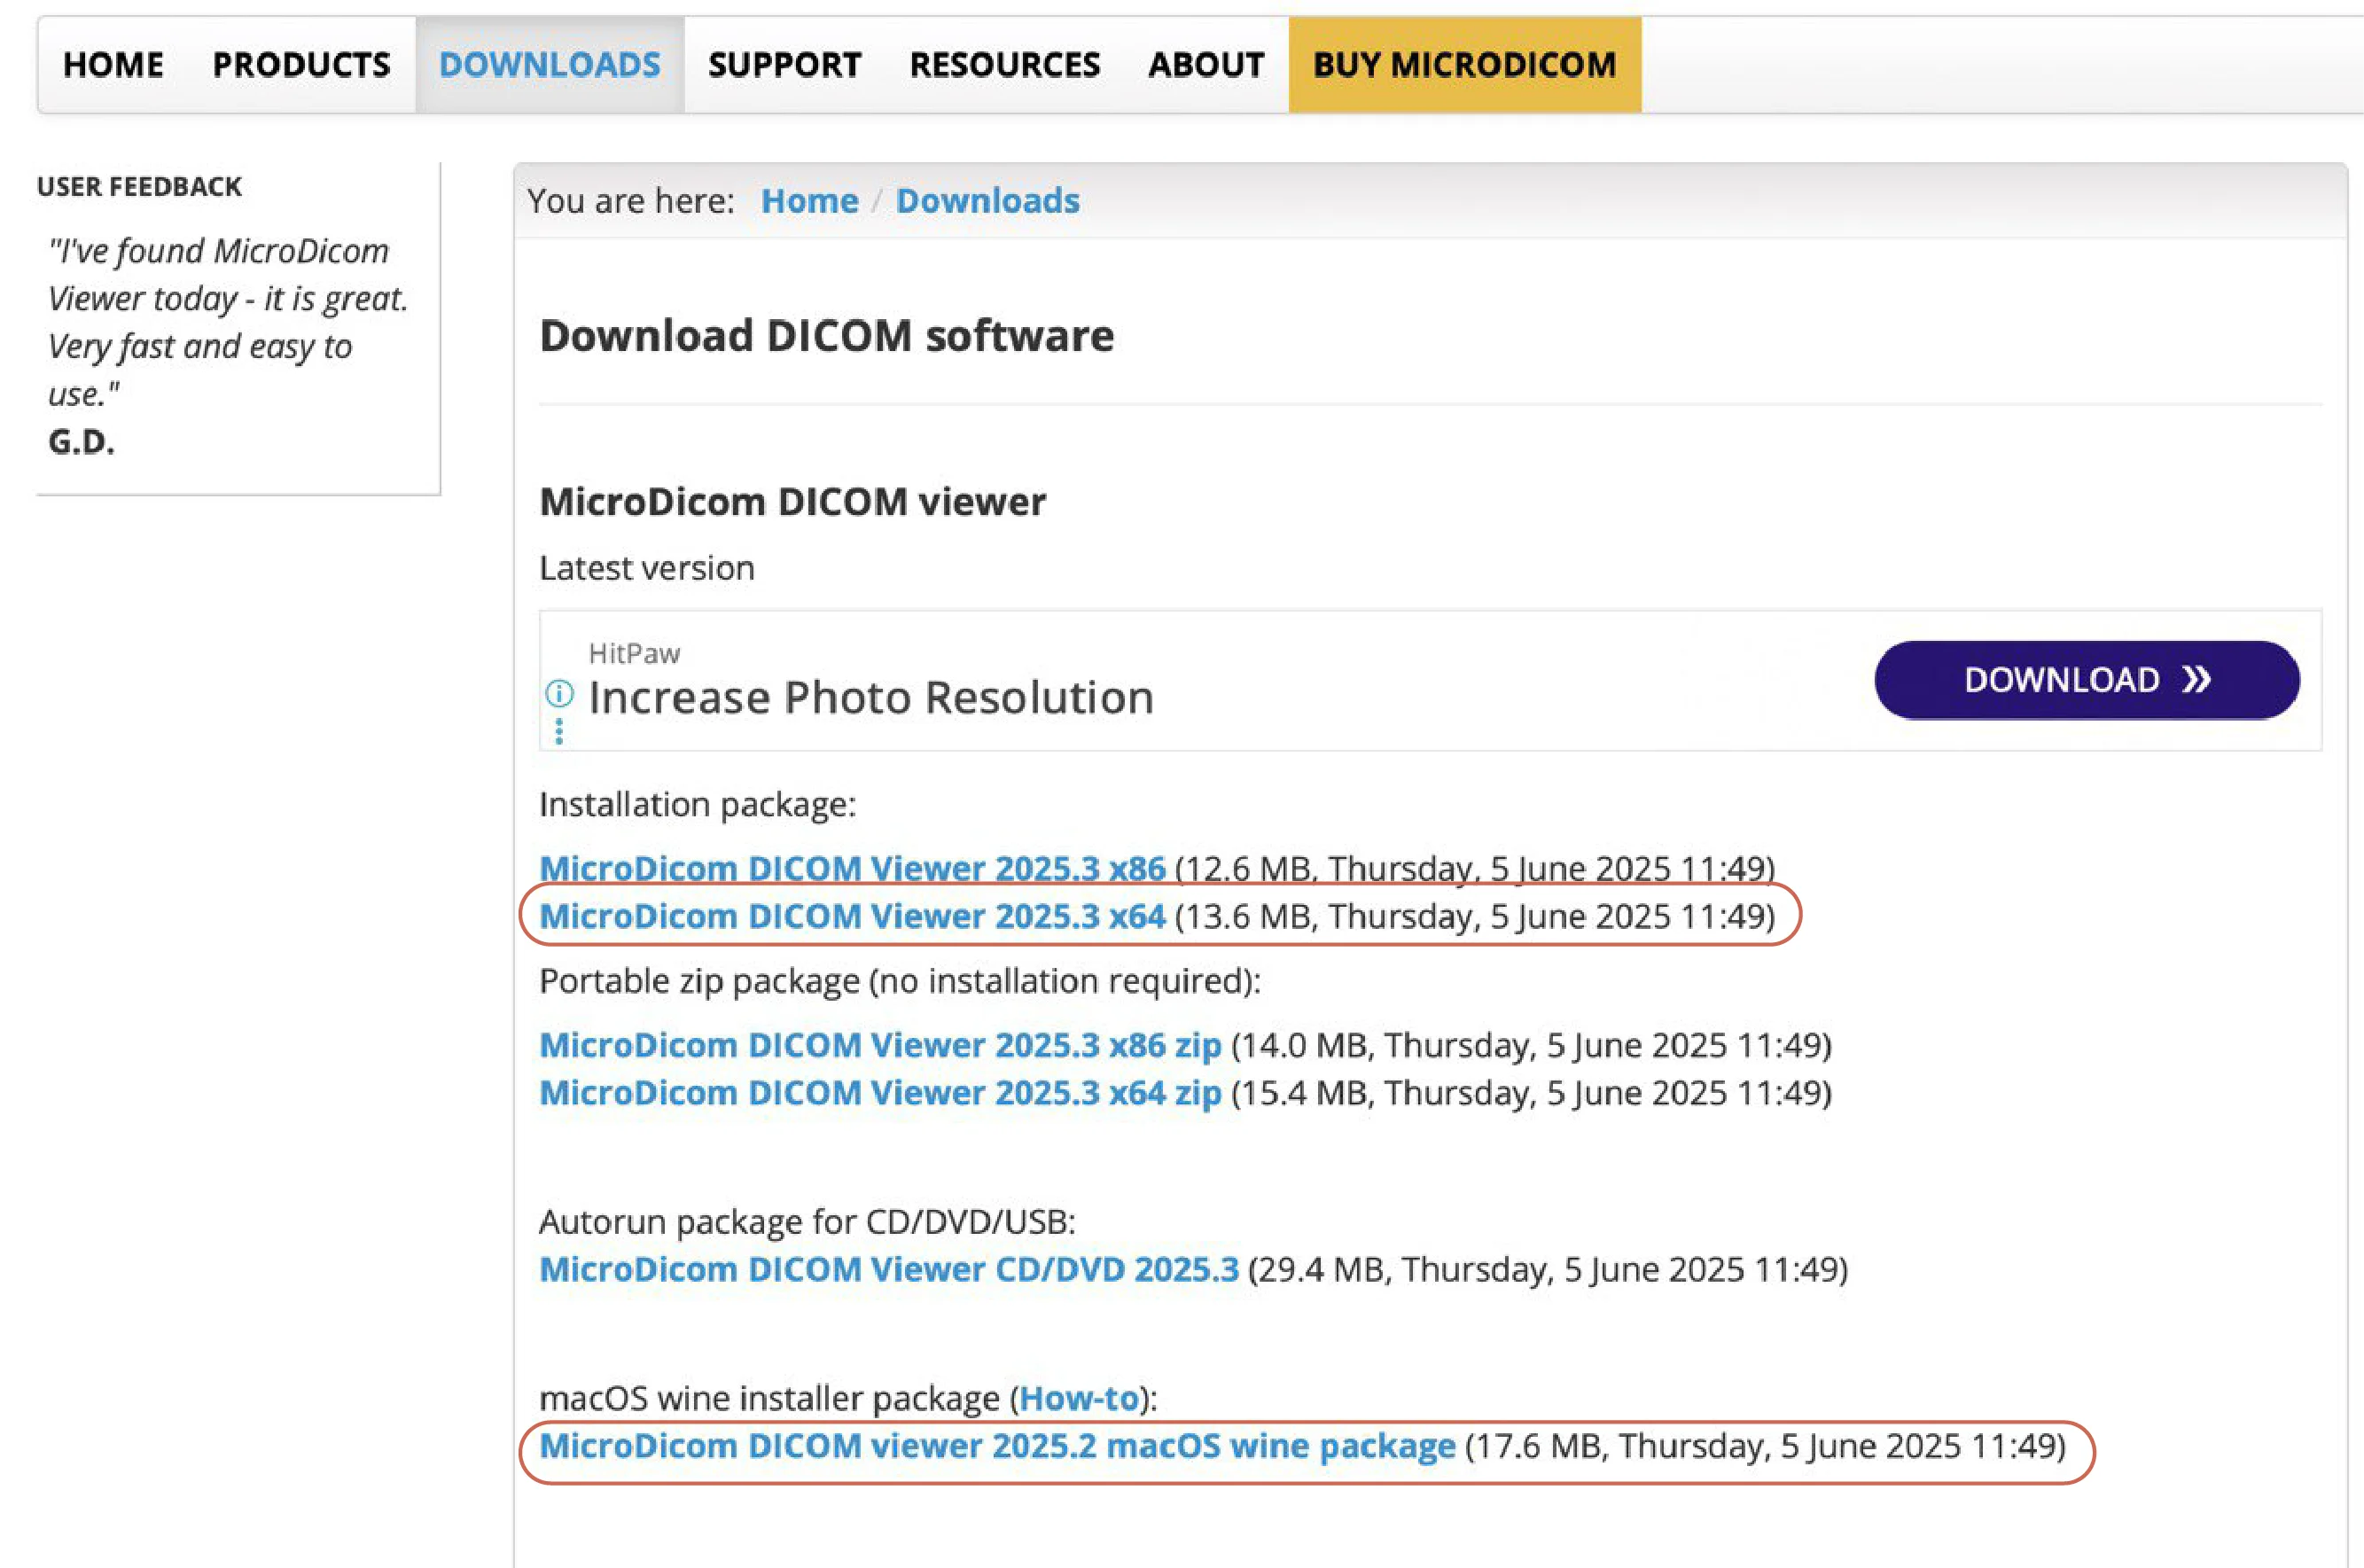Screen dimensions: 2364x1568
Task: Go to RESOURCES in navigation bar
Action: [1004, 65]
